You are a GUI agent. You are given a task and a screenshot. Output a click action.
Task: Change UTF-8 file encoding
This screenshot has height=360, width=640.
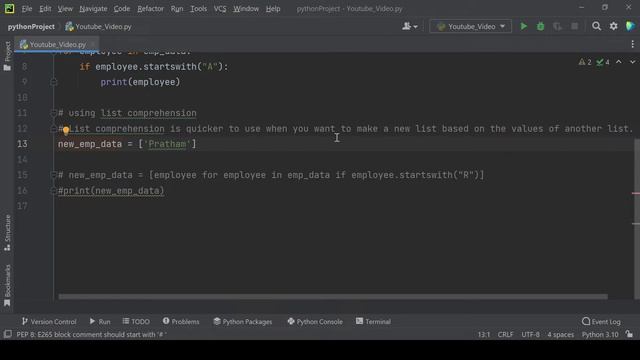pos(530,334)
